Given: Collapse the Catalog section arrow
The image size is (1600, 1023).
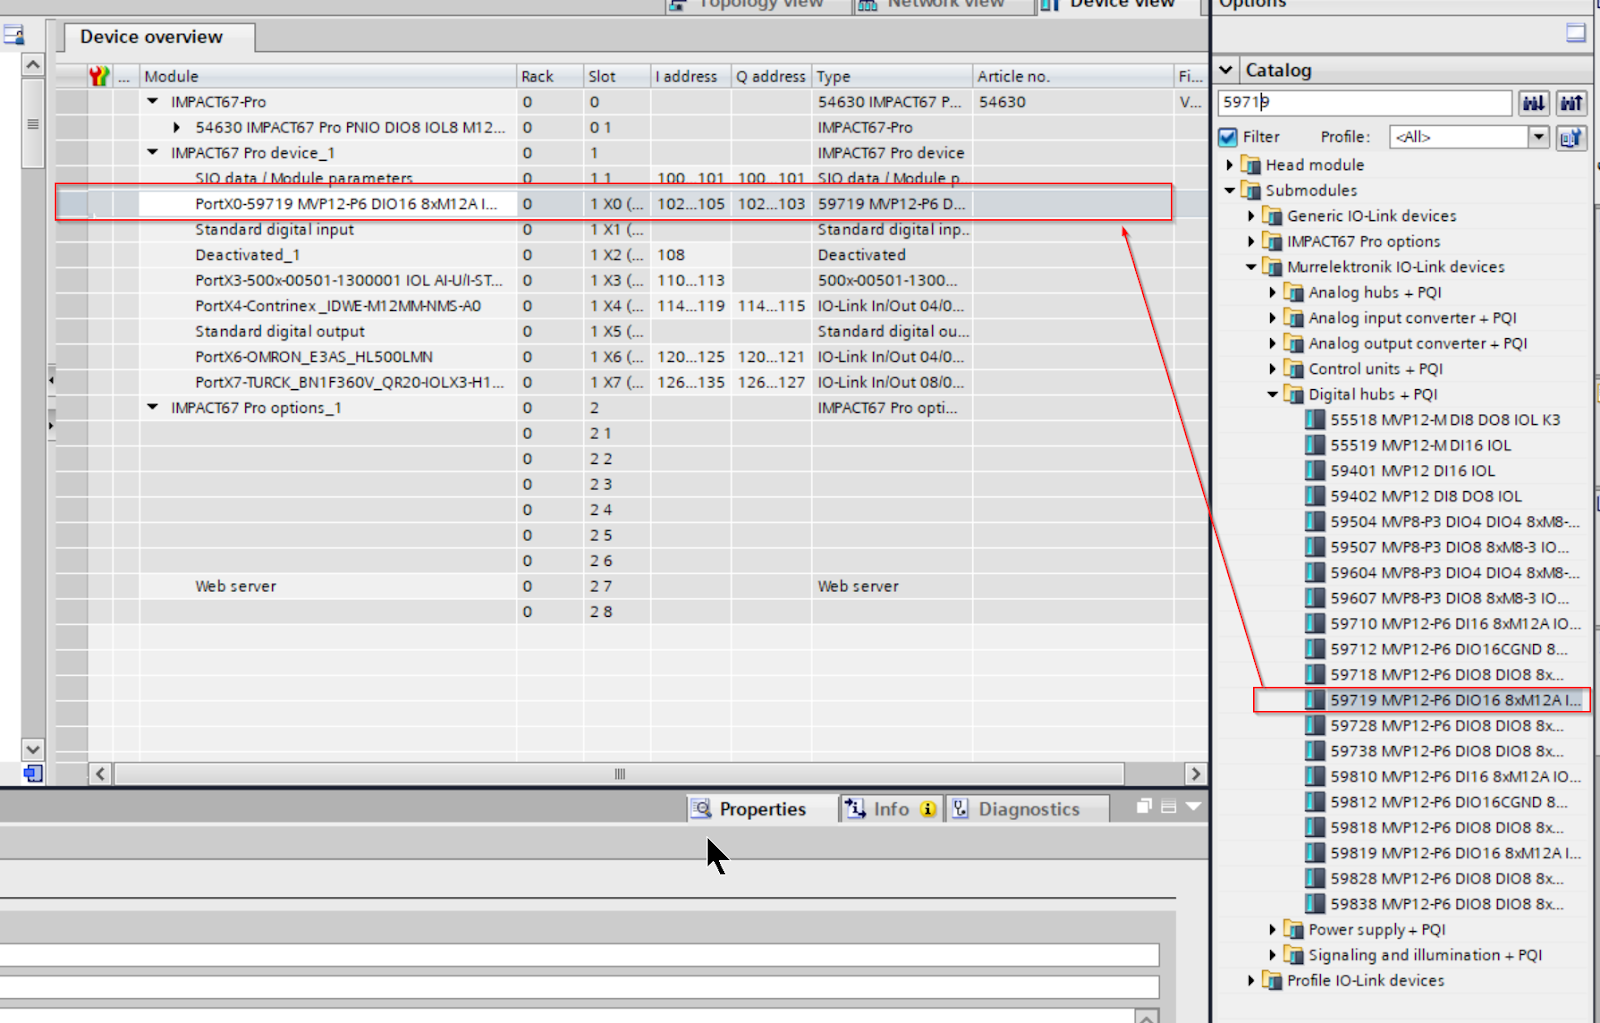Looking at the screenshot, I should 1226,70.
